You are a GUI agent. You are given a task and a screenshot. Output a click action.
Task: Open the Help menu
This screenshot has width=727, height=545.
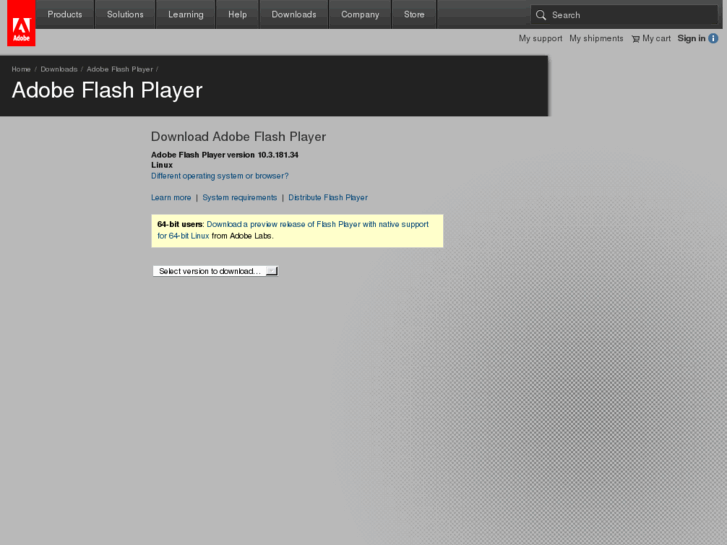pos(237,14)
